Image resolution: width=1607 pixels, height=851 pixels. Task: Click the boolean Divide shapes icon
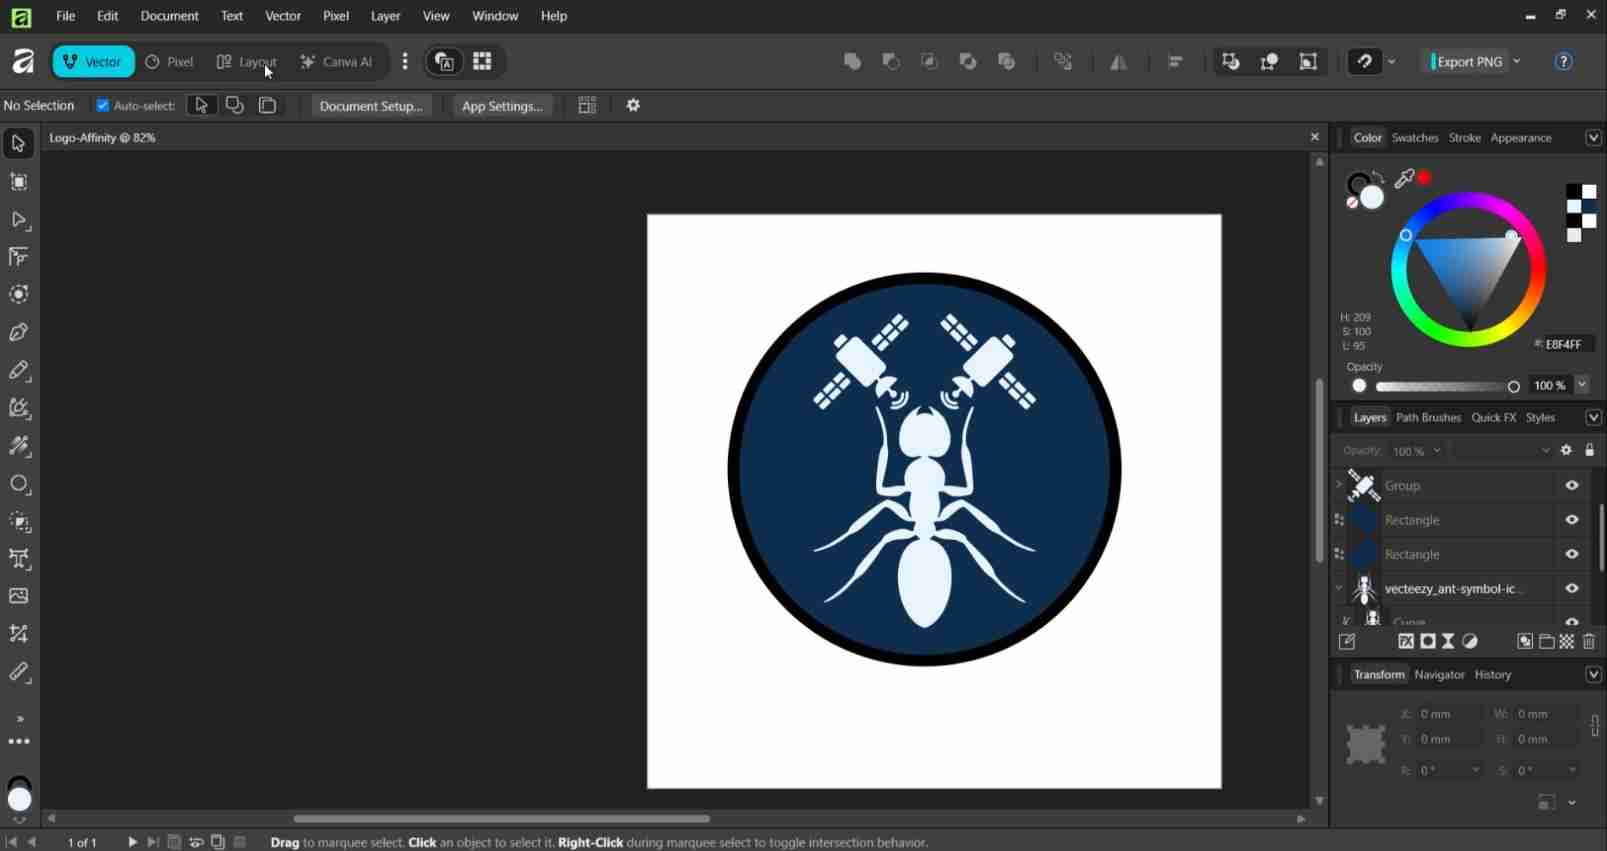coord(1007,62)
